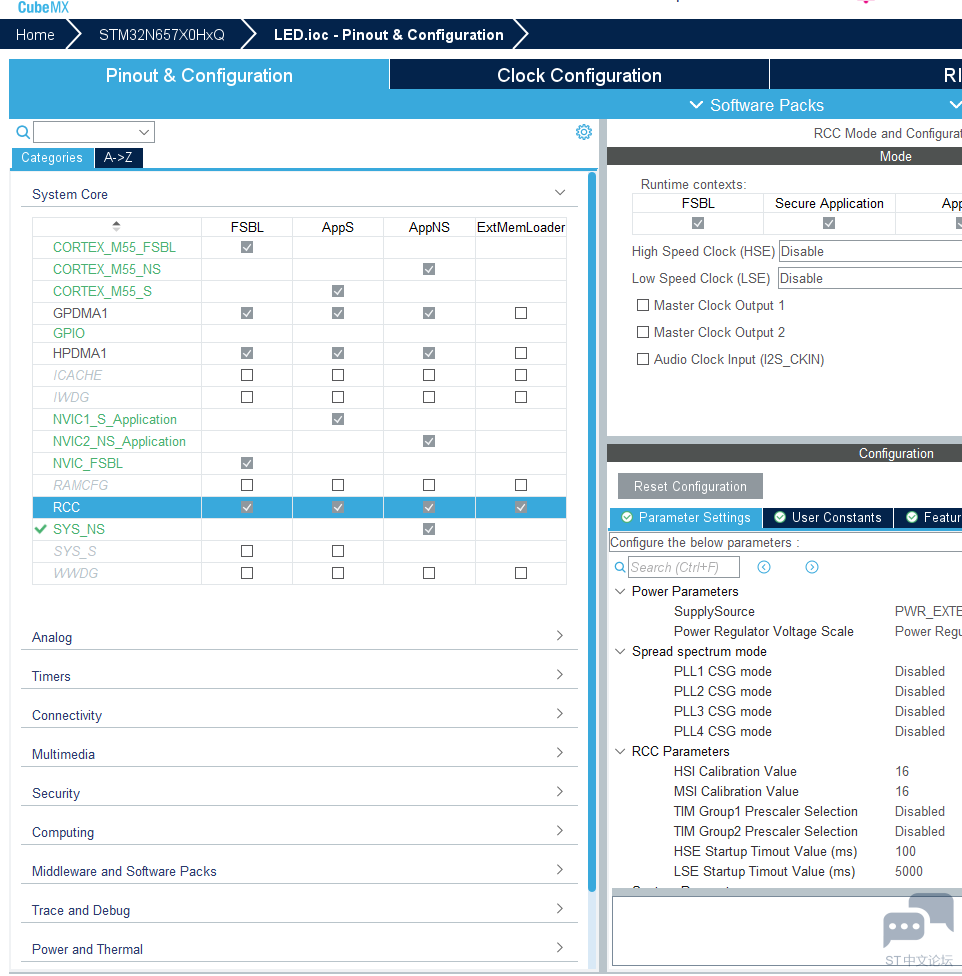
Task: Select the SYS_NS row
Action: 299,529
